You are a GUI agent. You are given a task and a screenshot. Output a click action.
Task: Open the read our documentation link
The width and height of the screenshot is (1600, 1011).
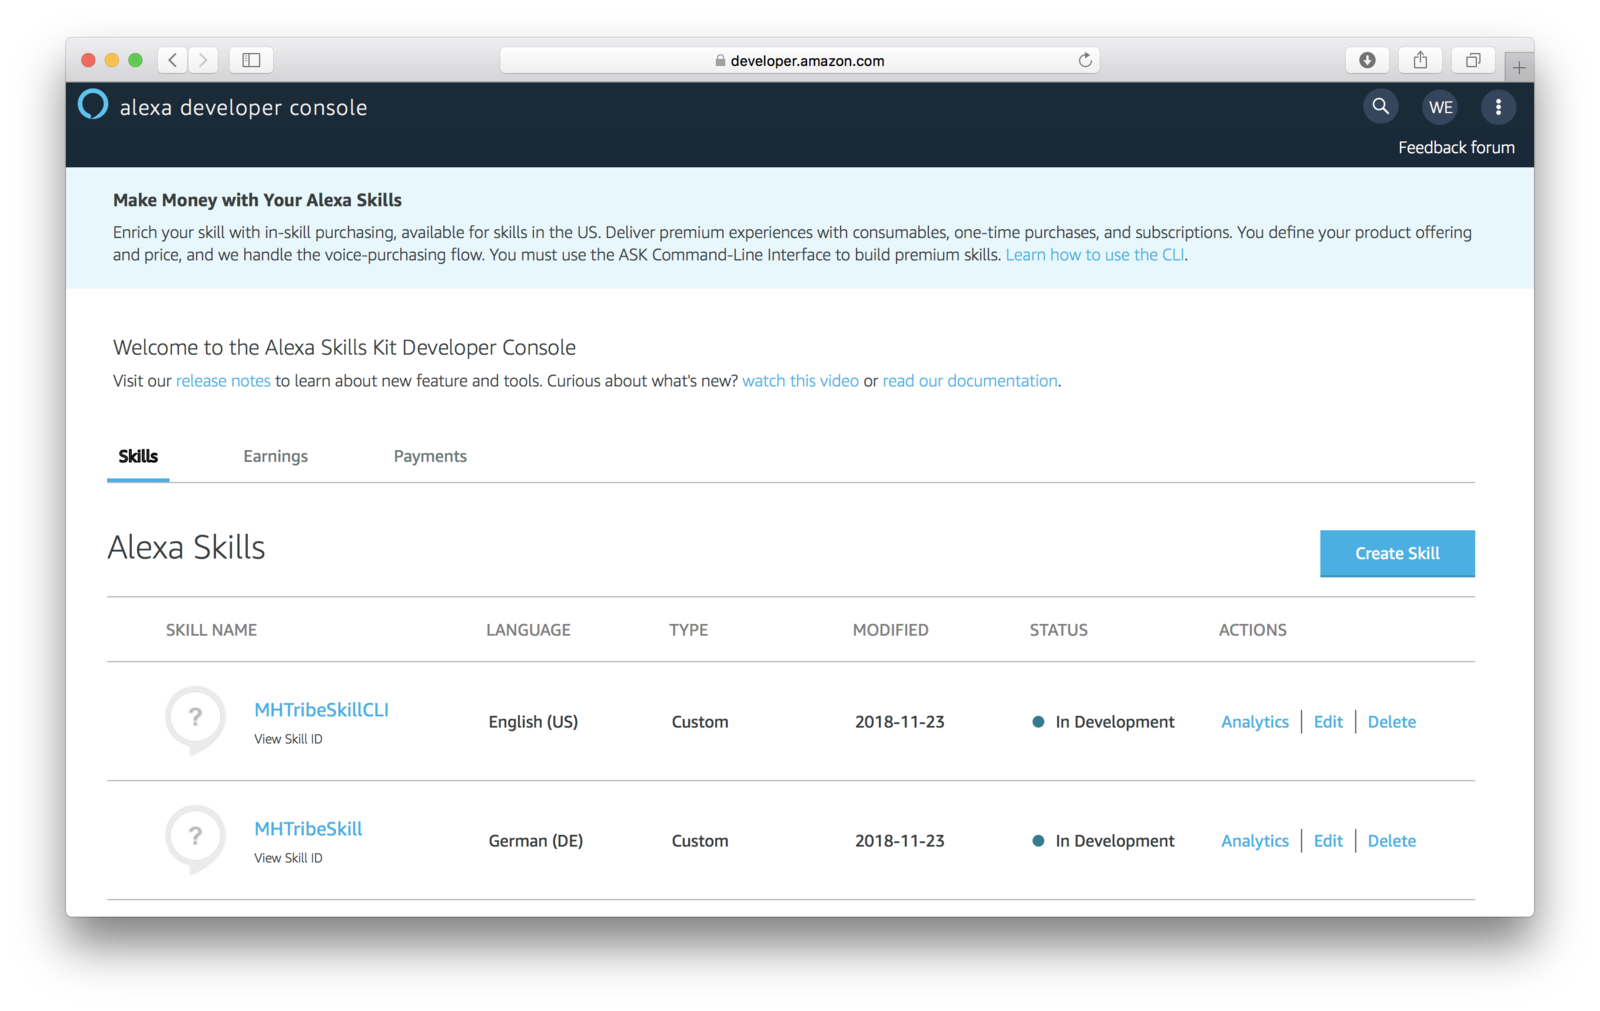[970, 381]
